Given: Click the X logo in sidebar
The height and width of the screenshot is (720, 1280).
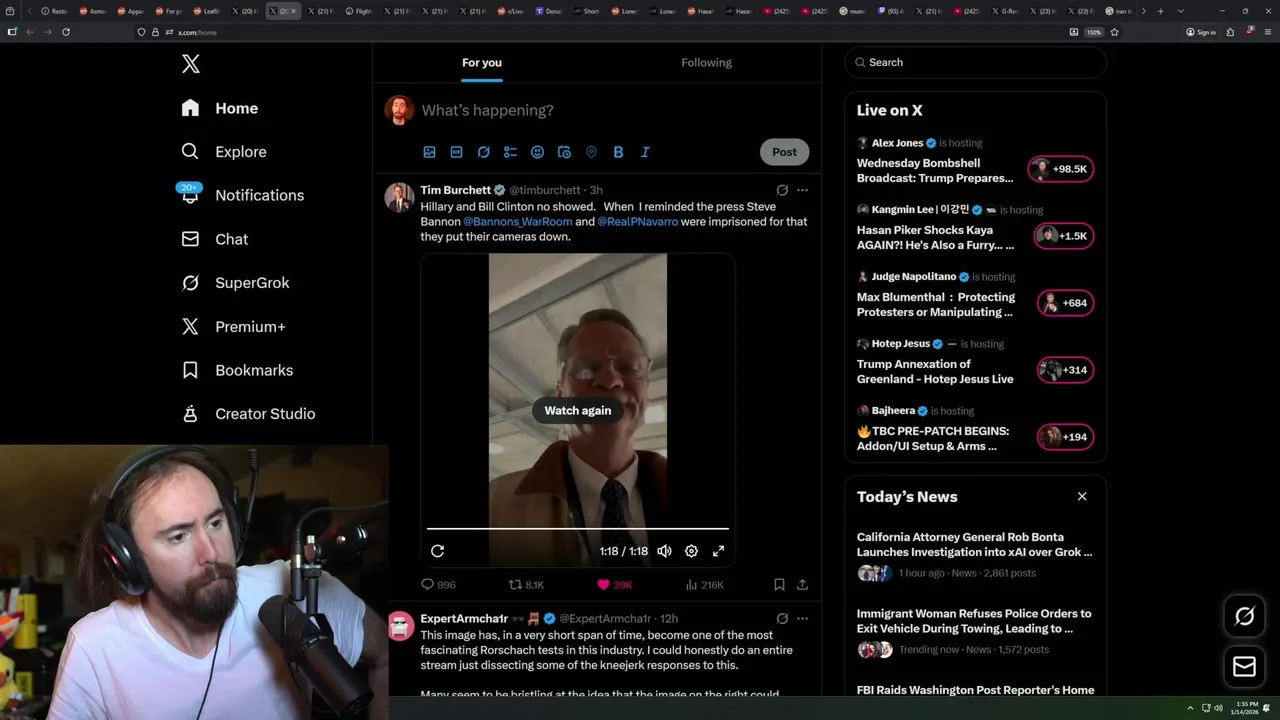Looking at the screenshot, I should point(191,64).
